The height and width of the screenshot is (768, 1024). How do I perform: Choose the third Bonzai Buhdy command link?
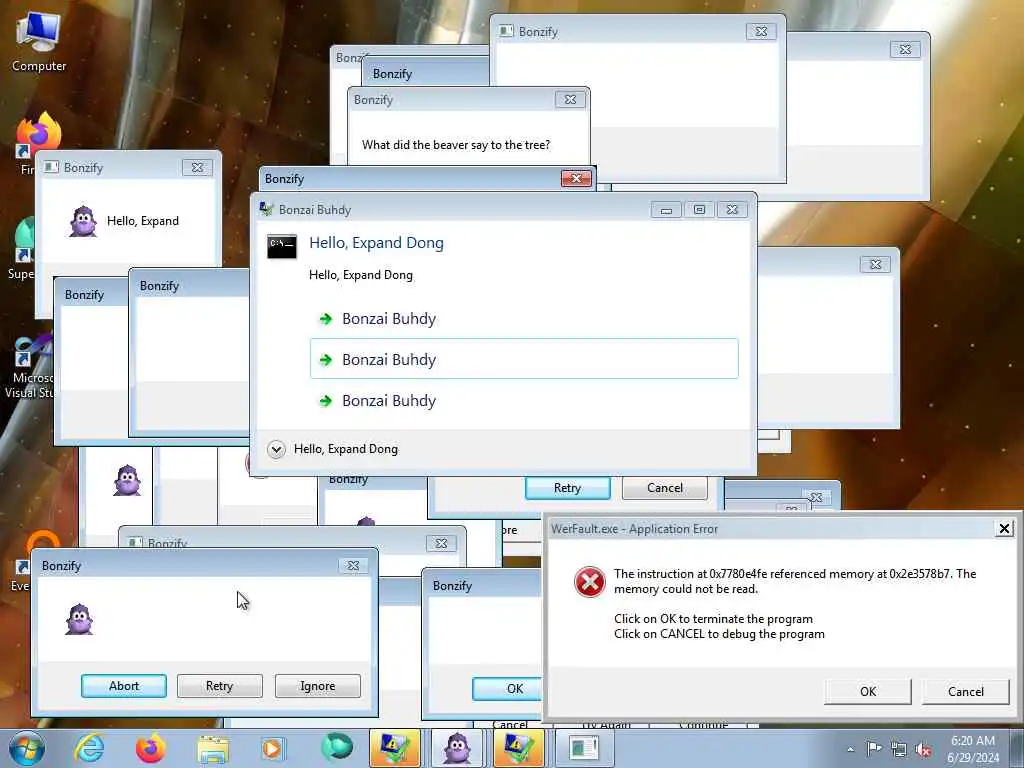click(524, 400)
